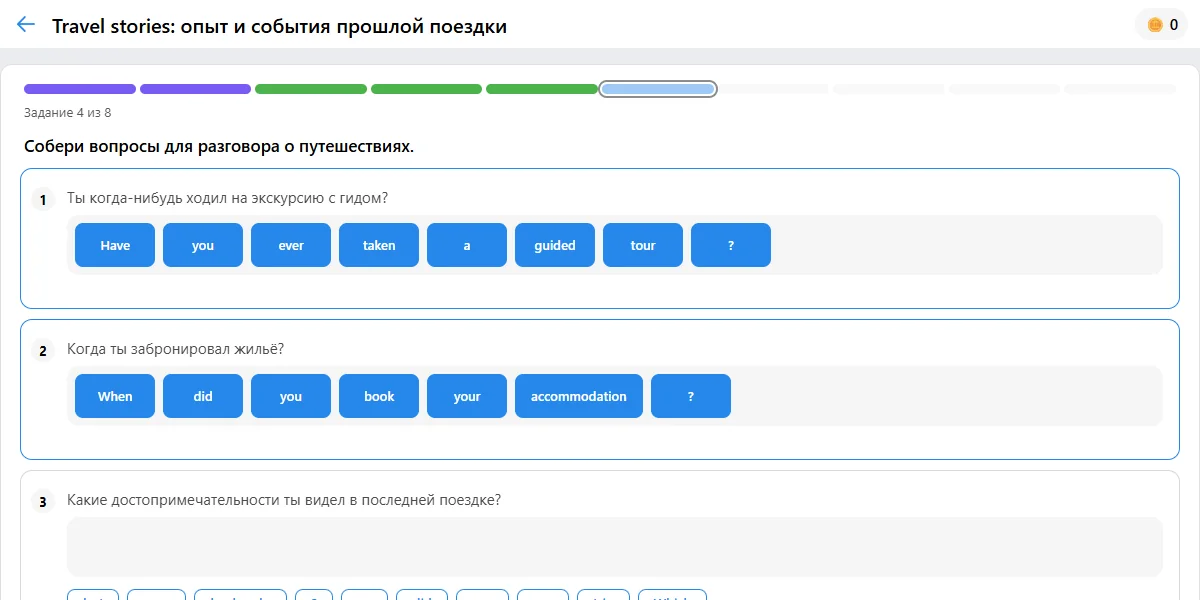Image resolution: width=1200 pixels, height=600 pixels.
Task: Click the question mark chip after "accommodation"
Action: 691,396
